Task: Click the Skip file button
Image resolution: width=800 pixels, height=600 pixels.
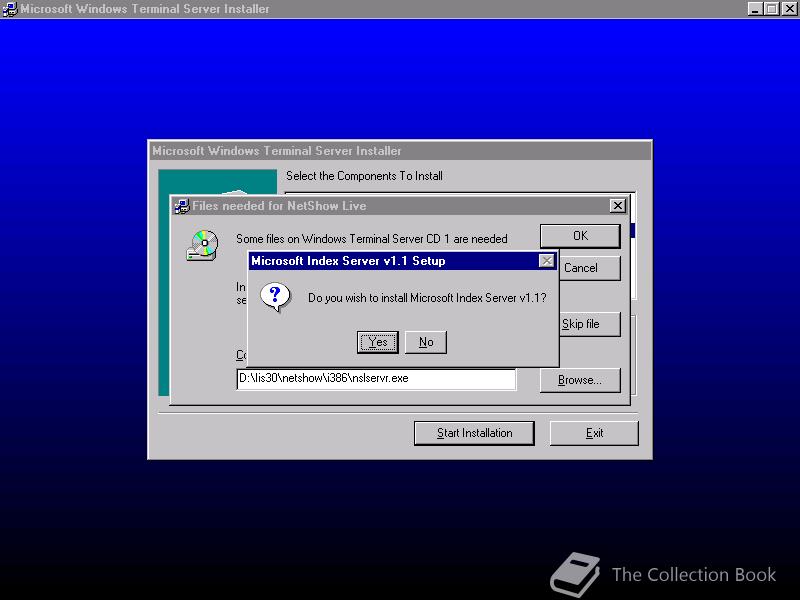Action: (590, 324)
